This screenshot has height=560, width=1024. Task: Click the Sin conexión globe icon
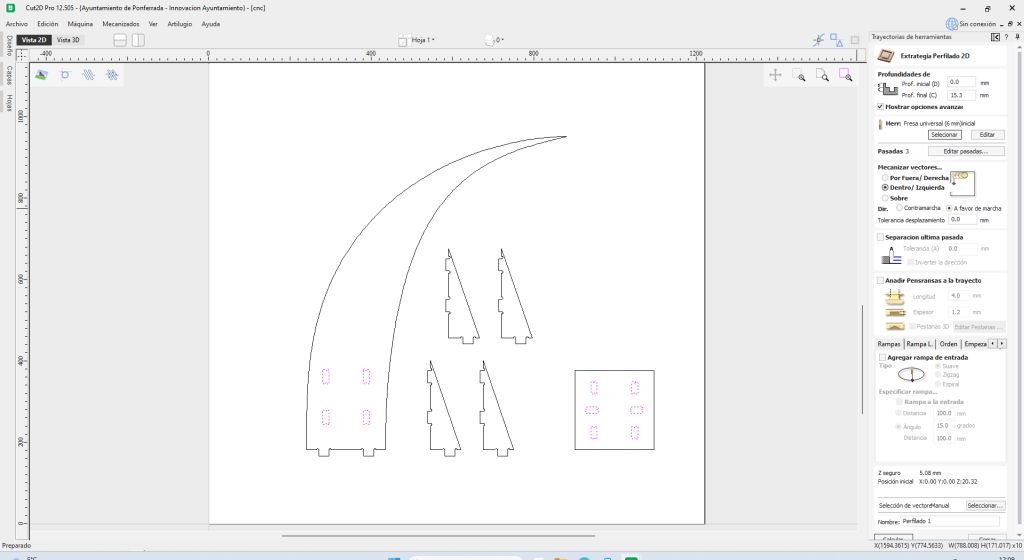pyautogui.click(x=952, y=24)
